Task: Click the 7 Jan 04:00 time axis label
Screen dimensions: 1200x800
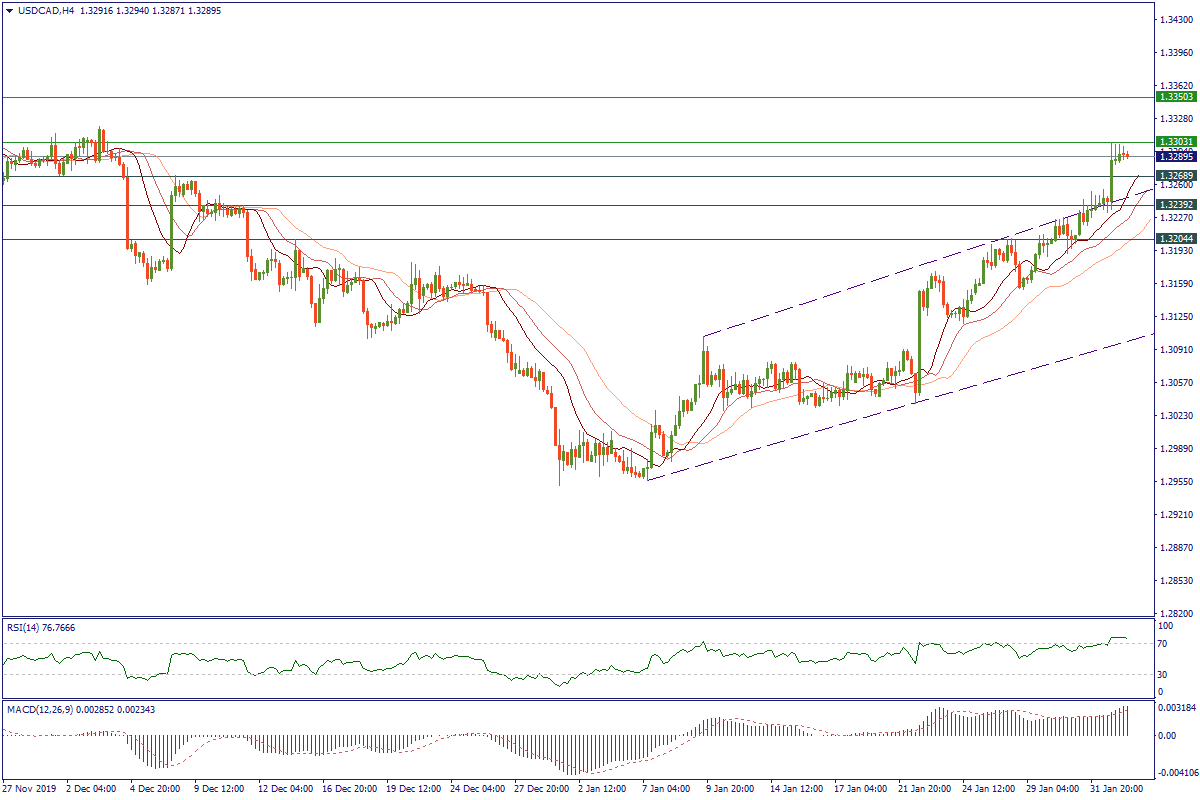Action: pyautogui.click(x=667, y=788)
